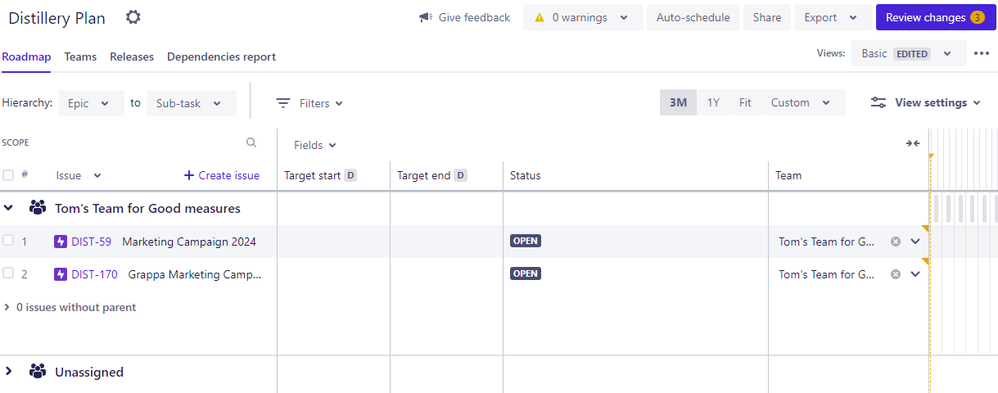998x393 pixels.
Task: Click the Share button
Action: coord(767,17)
